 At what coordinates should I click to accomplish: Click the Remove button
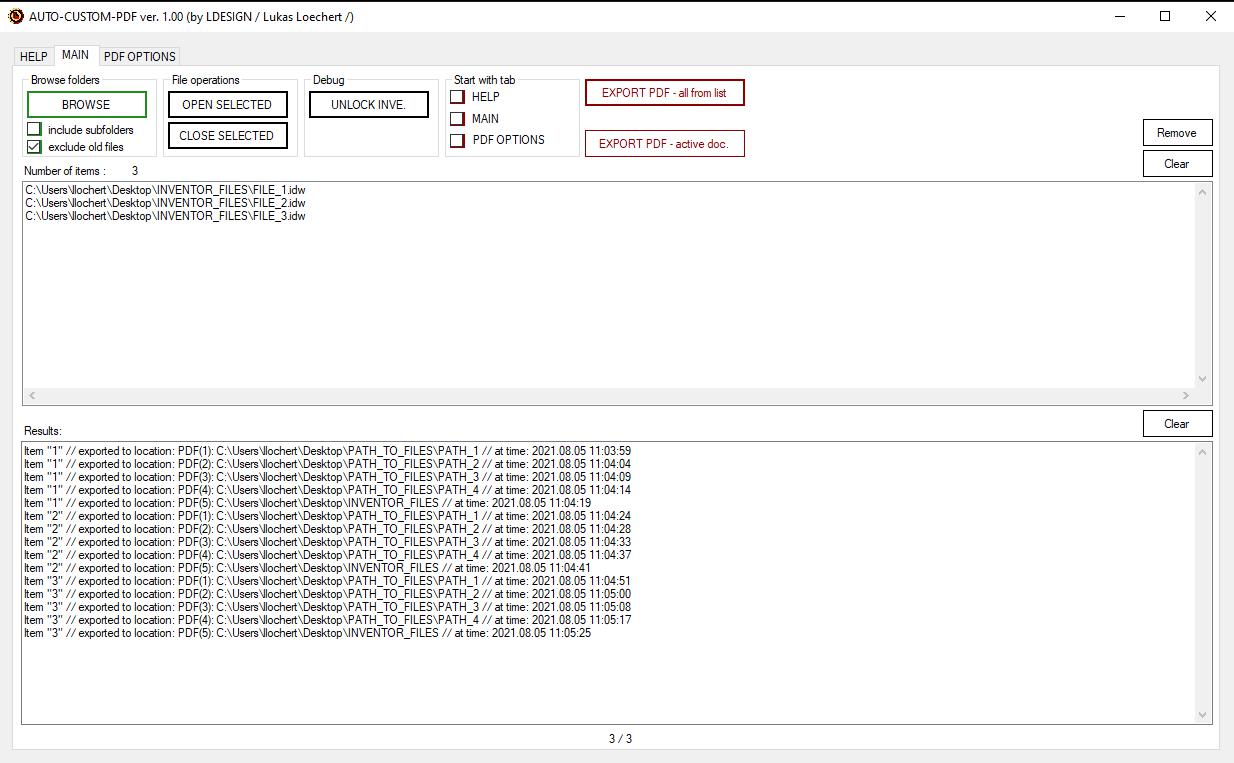pyautogui.click(x=1177, y=132)
